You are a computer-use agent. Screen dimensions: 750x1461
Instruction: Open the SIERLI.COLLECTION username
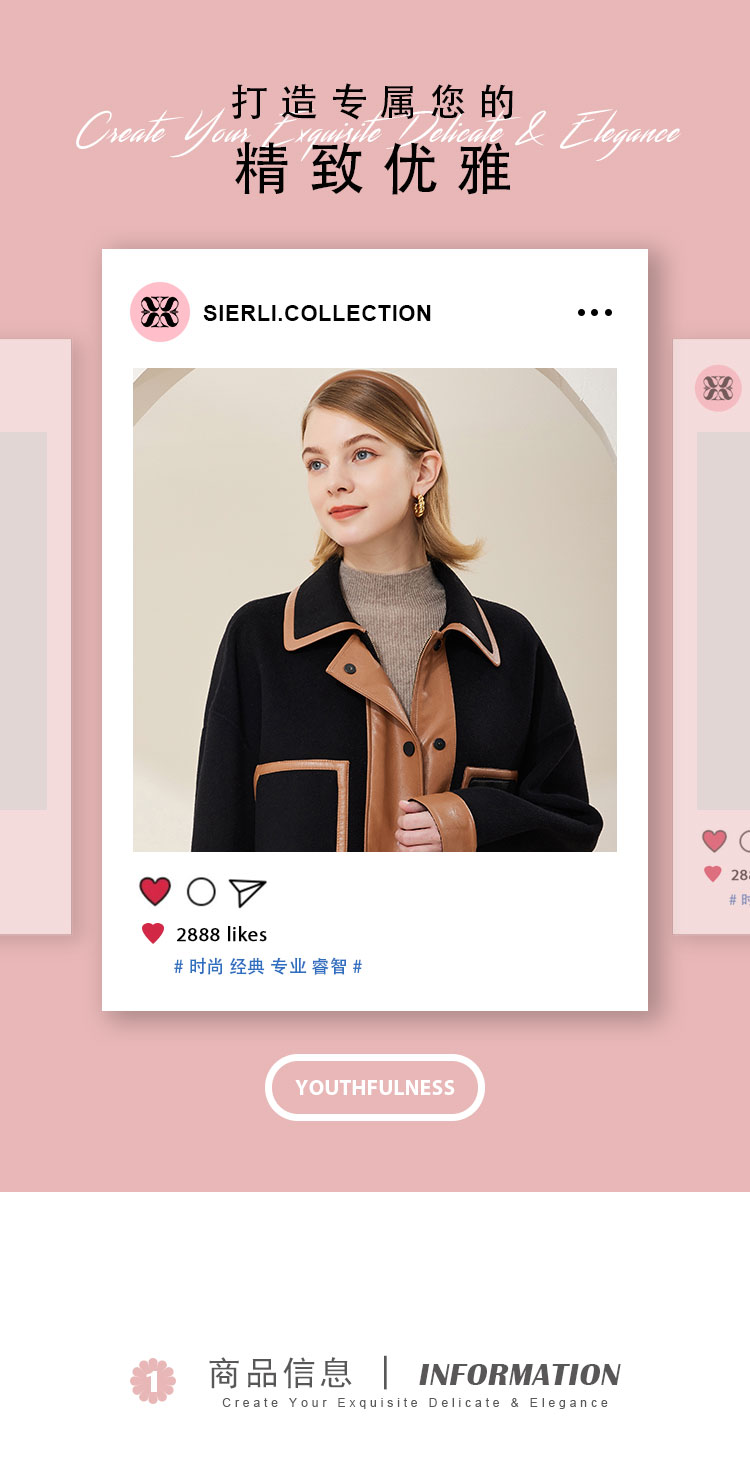(x=317, y=313)
